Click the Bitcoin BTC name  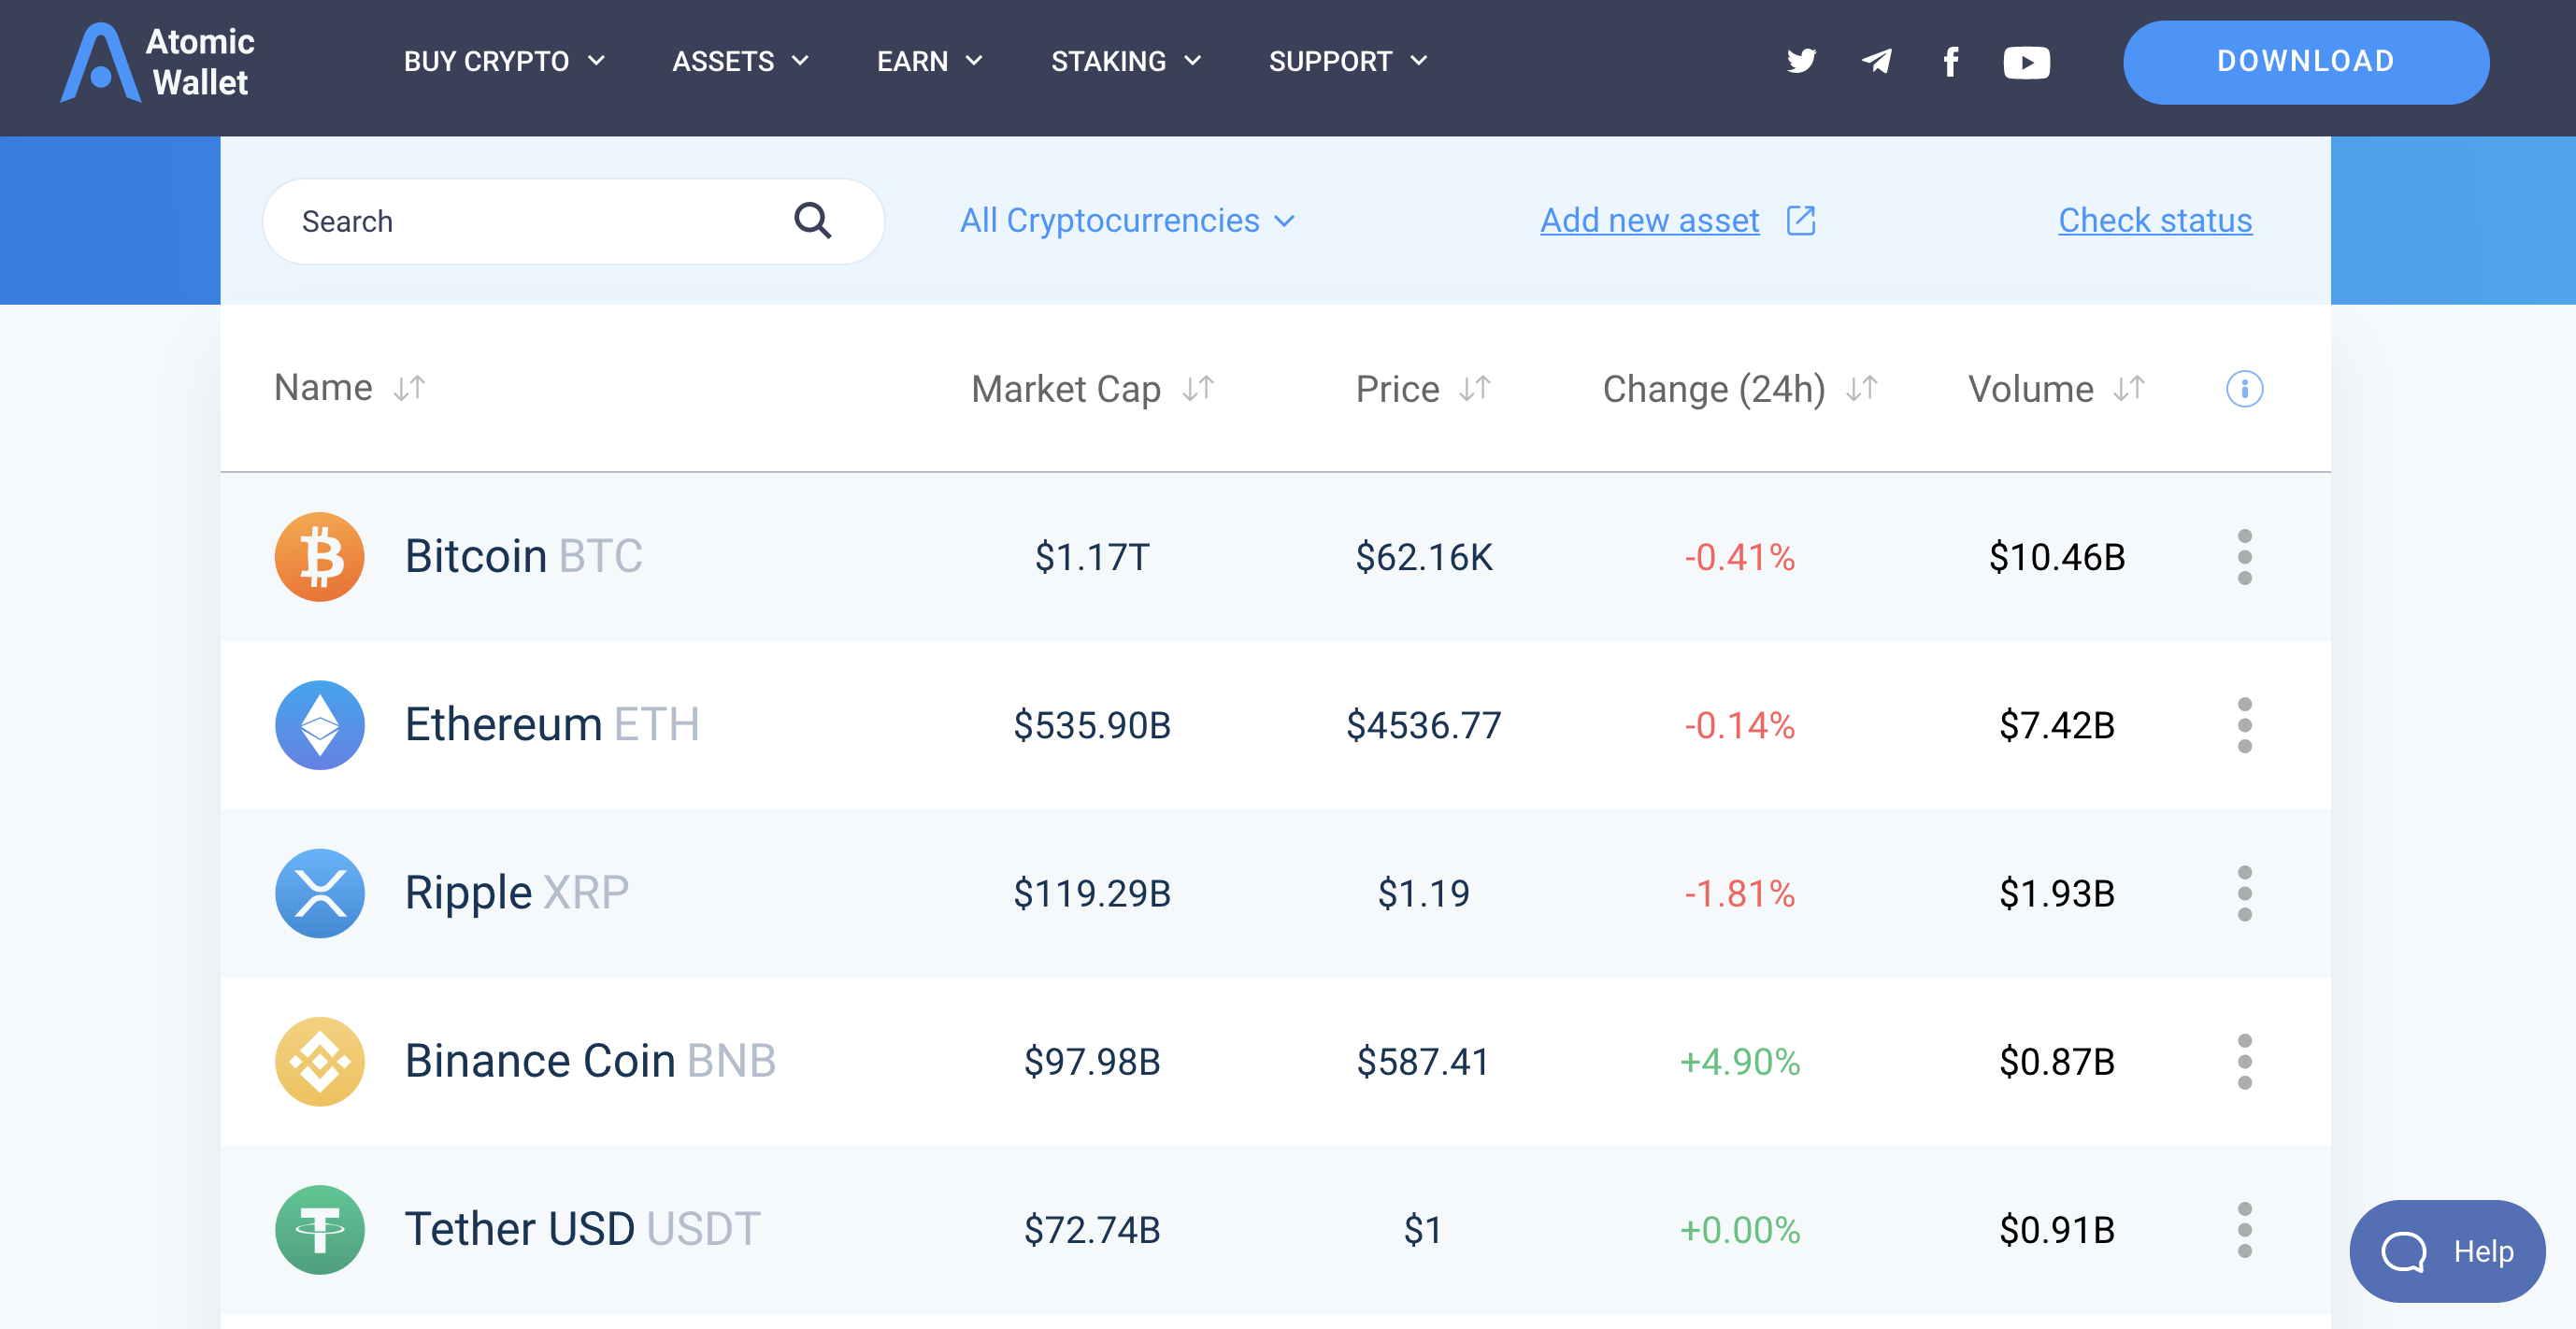[x=523, y=556]
